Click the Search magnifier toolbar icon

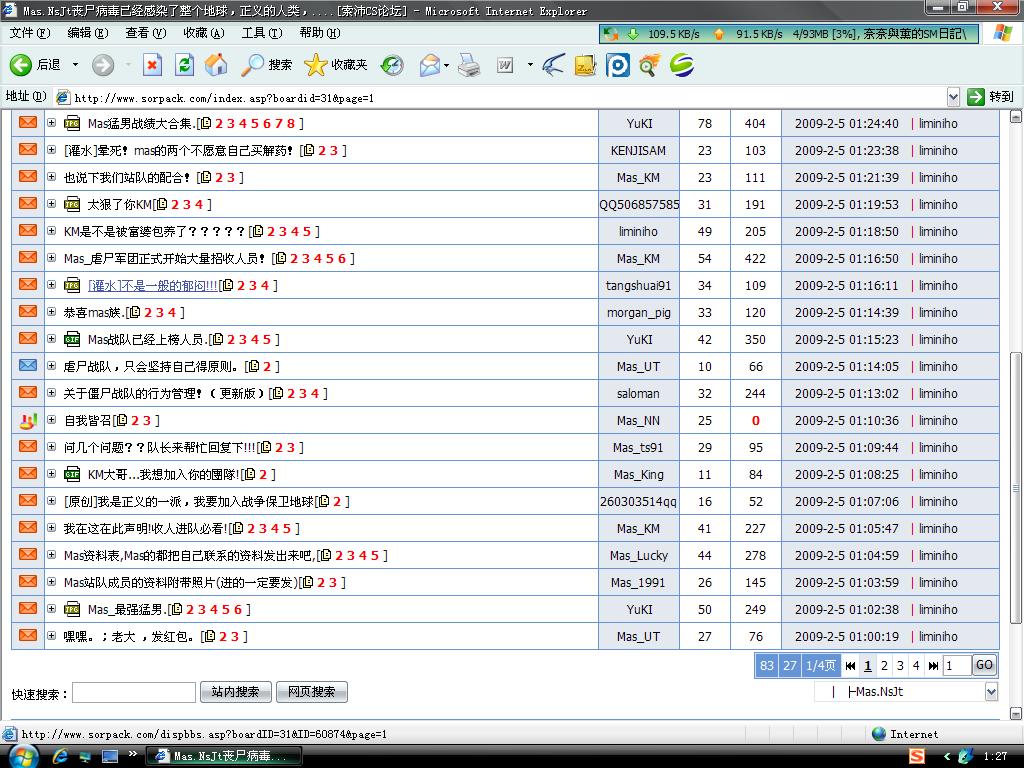[254, 65]
